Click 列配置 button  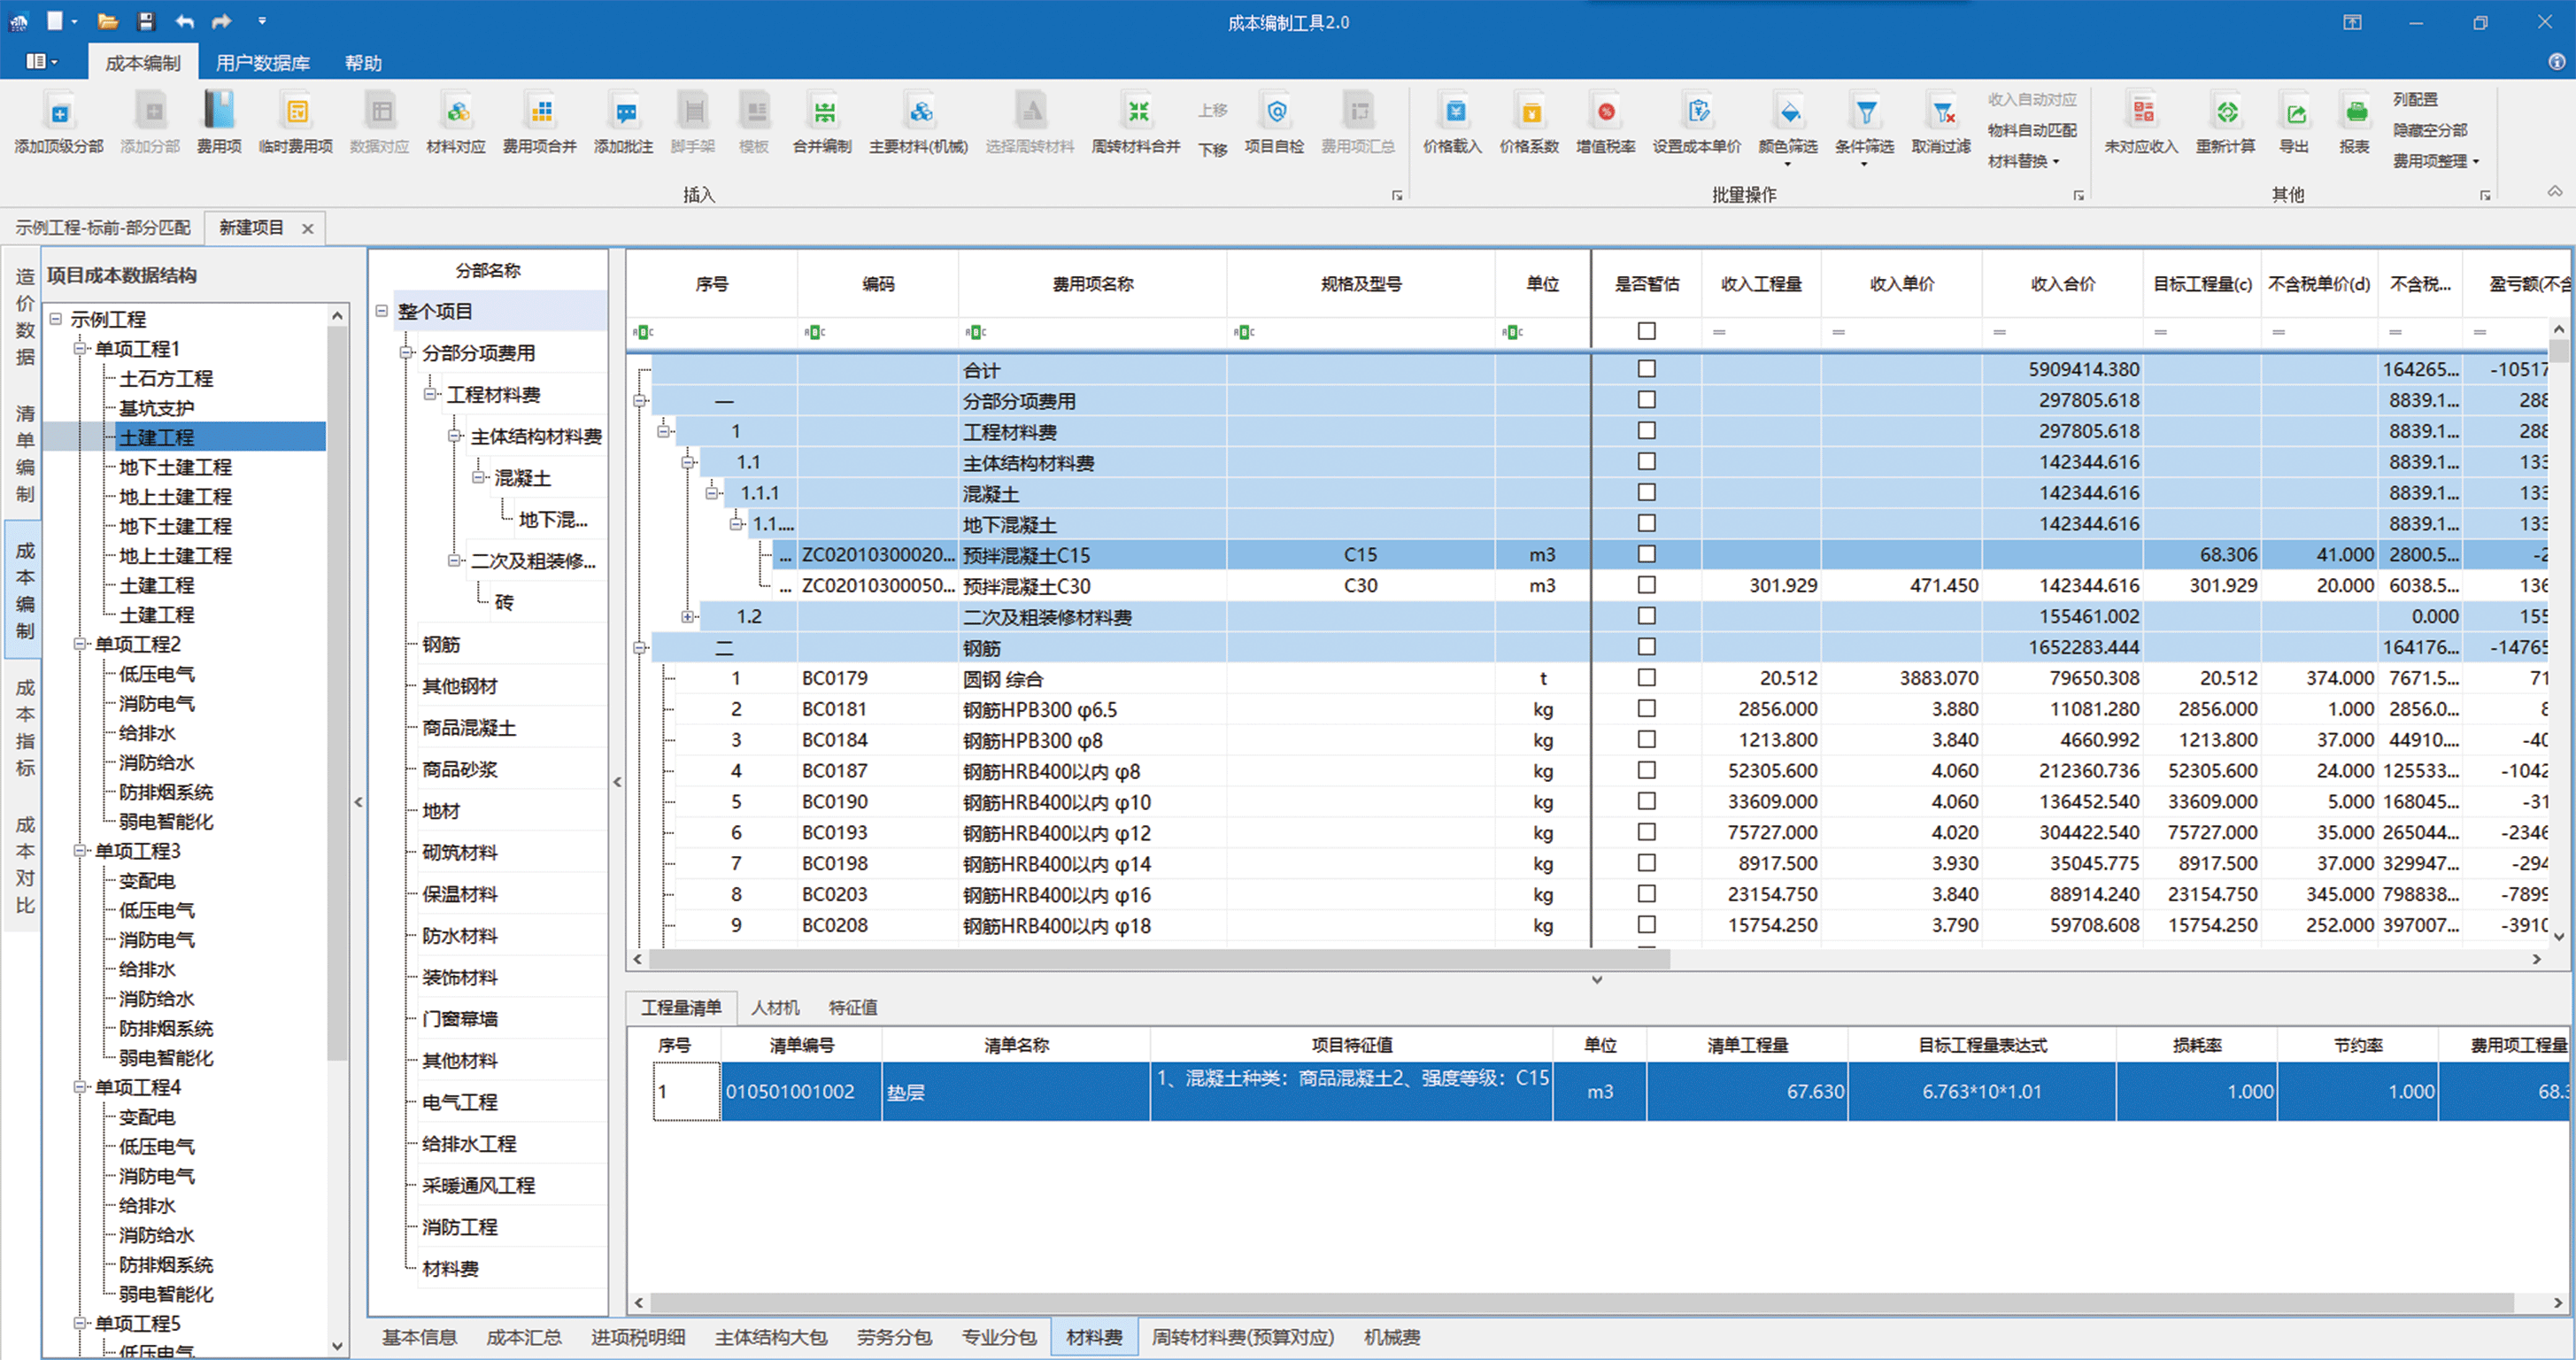coord(2415,99)
